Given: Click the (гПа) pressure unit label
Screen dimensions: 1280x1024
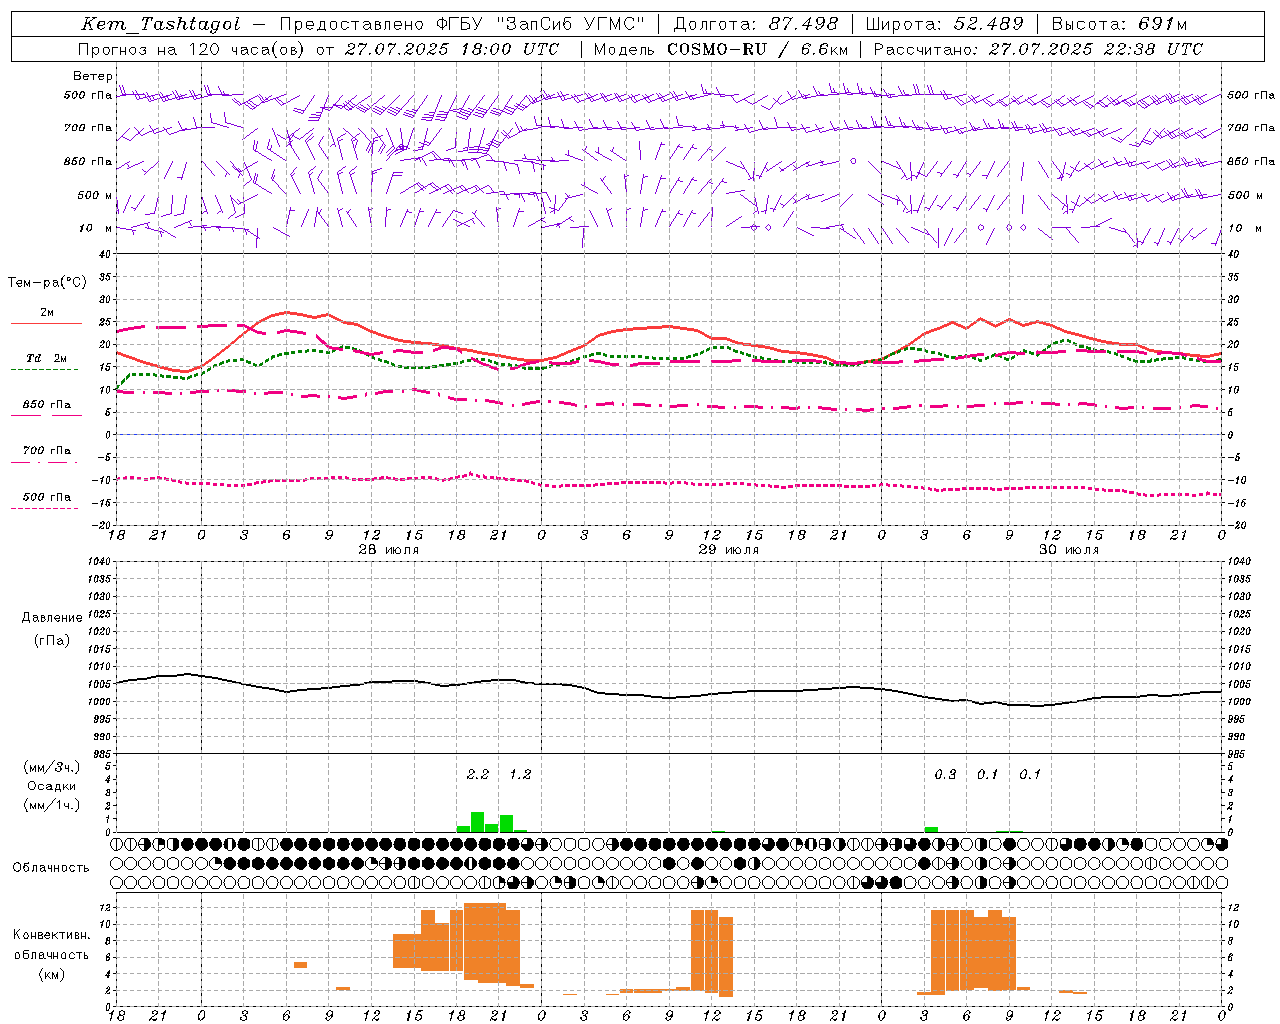Looking at the screenshot, I should tap(52, 640).
